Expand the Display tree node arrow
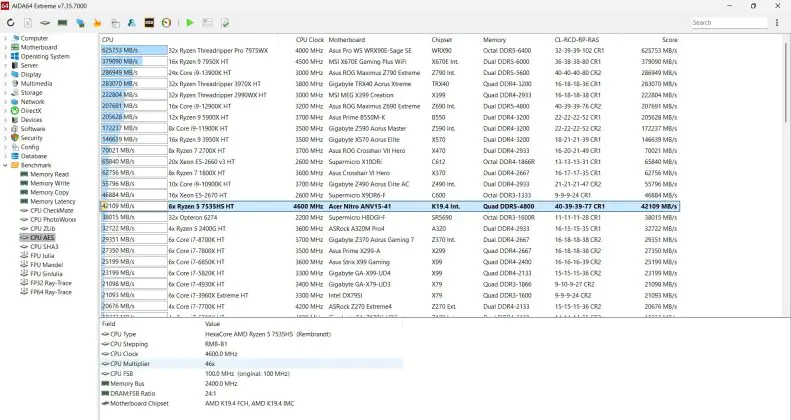The width and height of the screenshot is (791, 420). pos(5,75)
